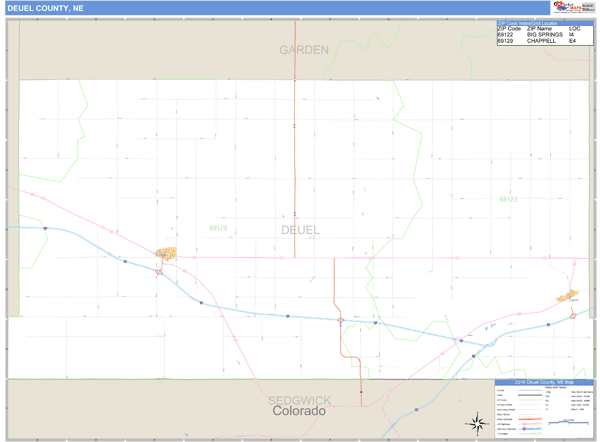Select the orange Big Springs town area
Screen dimensions: 600x442
coord(569,295)
